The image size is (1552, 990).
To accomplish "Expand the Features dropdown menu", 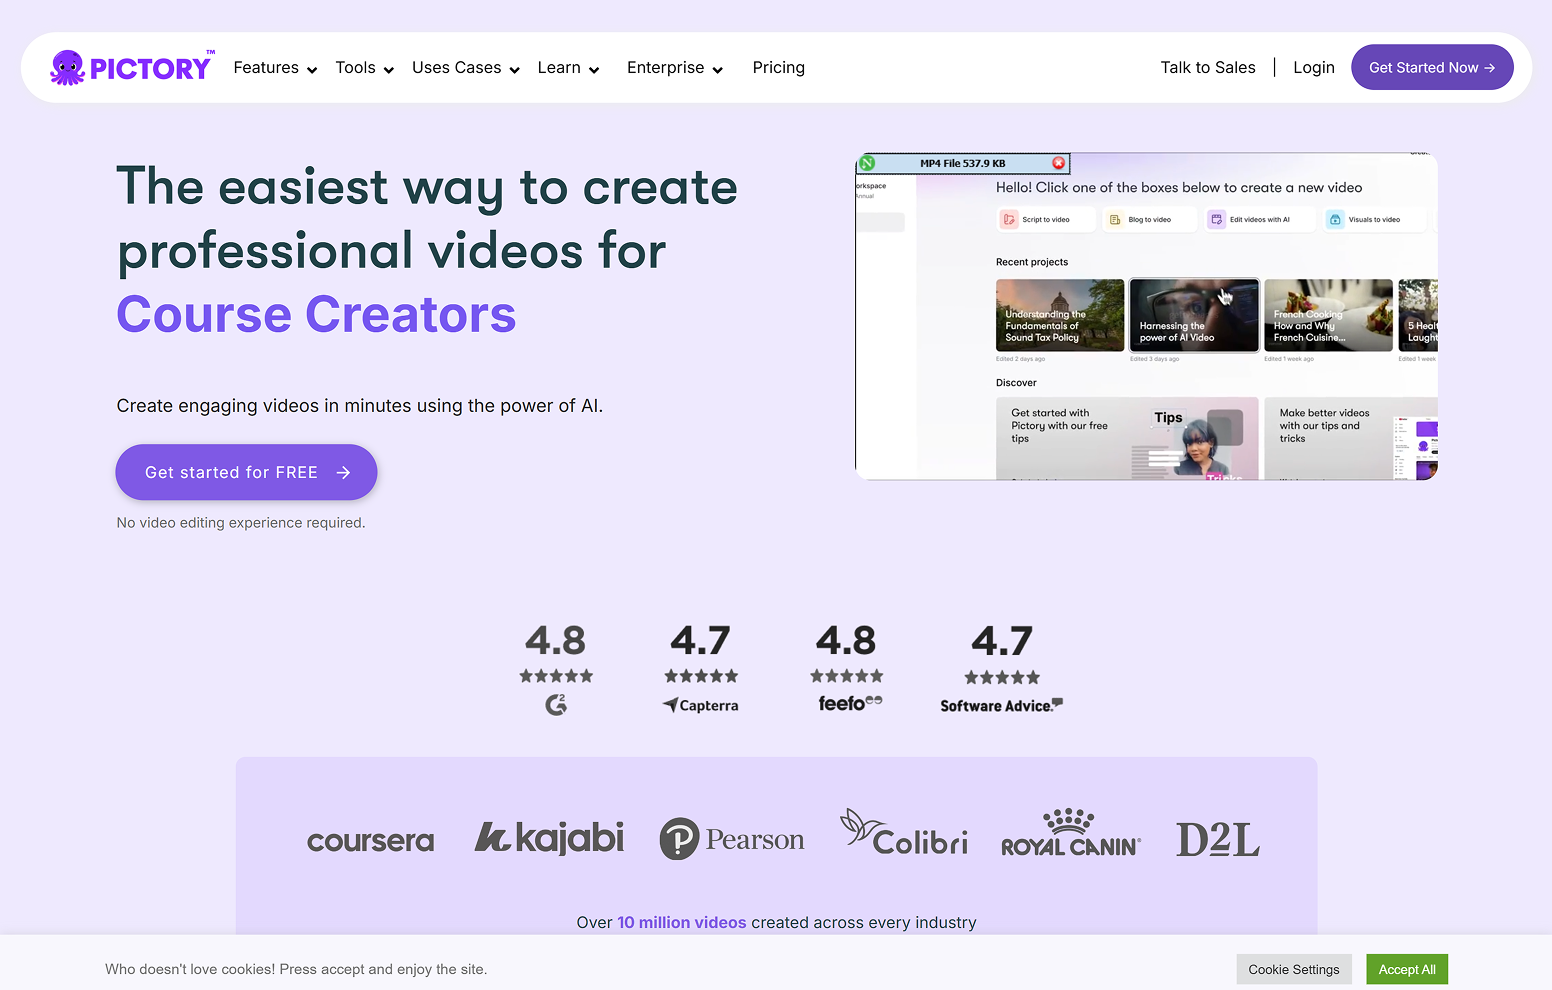I will click(x=275, y=68).
